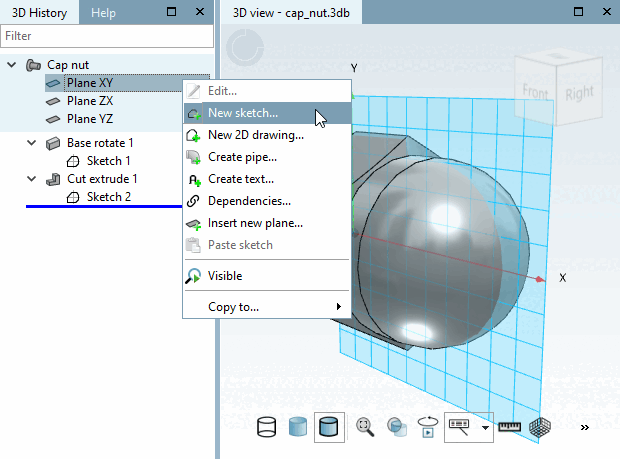620x459 pixels.
Task: Click the Cut extrude 1 icon
Action: click(53, 179)
